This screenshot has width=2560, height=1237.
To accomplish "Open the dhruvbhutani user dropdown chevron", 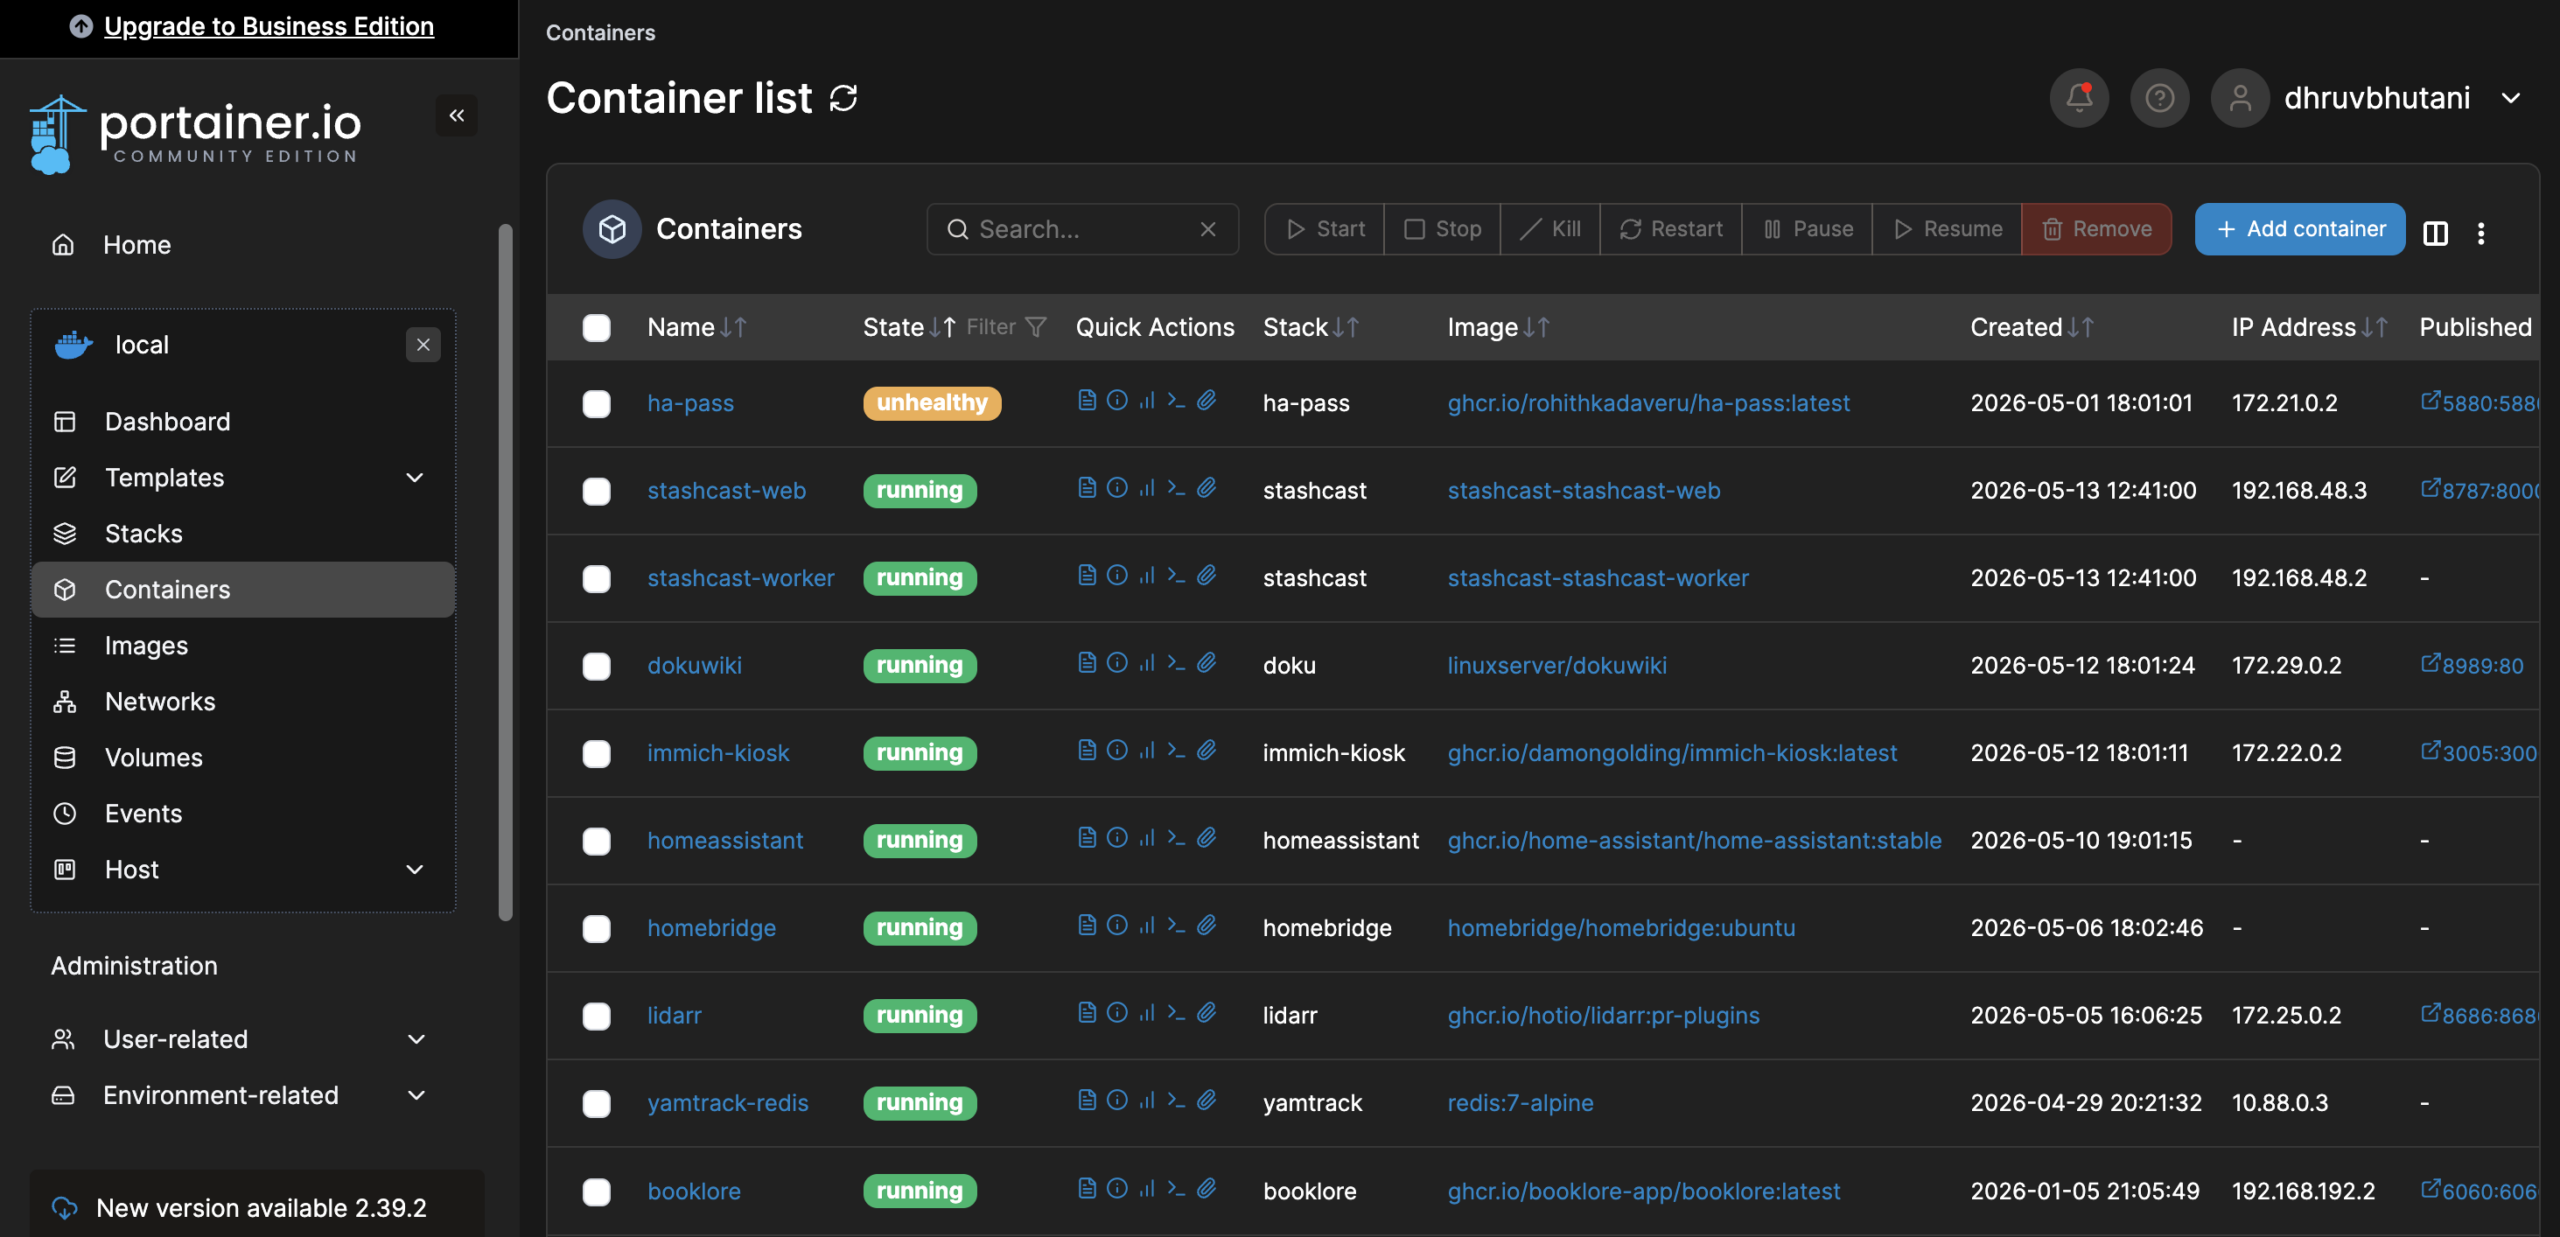I will (2511, 98).
